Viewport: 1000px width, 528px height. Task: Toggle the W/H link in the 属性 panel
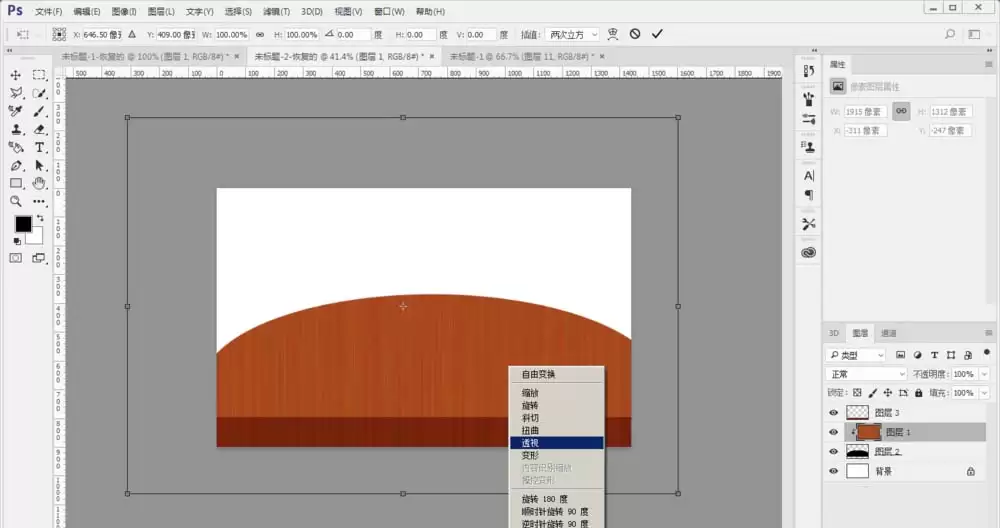point(901,111)
